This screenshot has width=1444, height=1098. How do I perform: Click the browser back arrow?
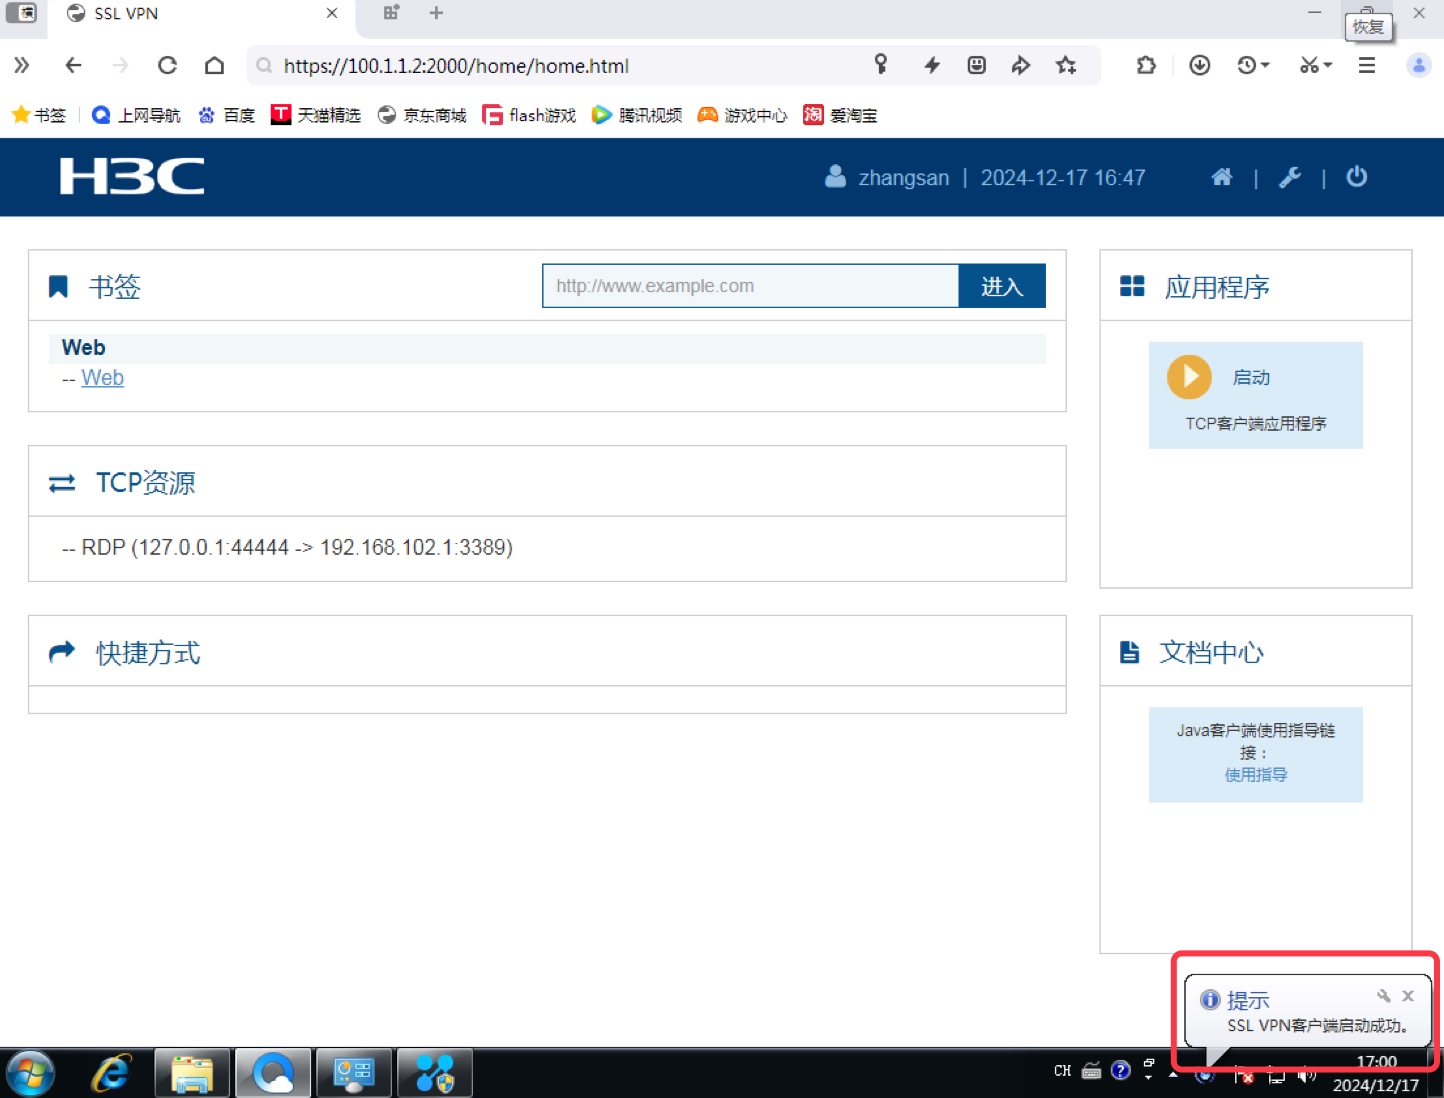(x=73, y=65)
